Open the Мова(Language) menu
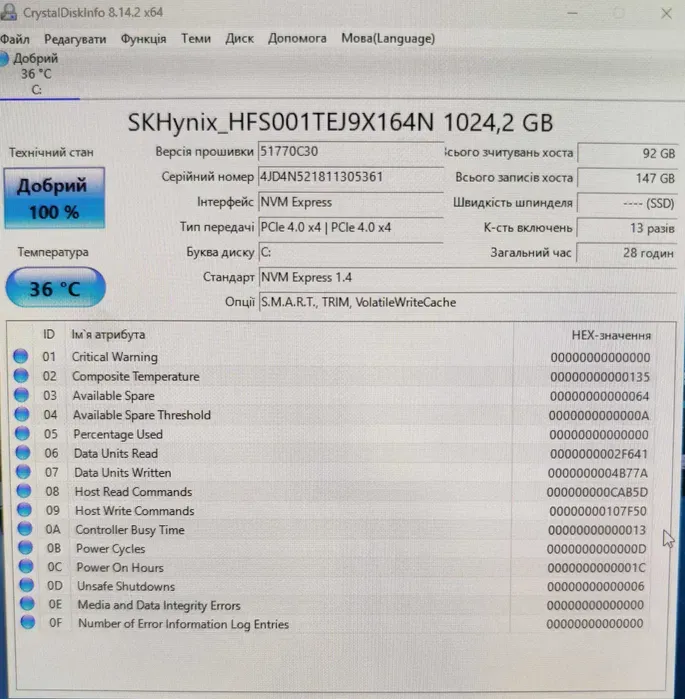The height and width of the screenshot is (699, 685). click(388, 38)
